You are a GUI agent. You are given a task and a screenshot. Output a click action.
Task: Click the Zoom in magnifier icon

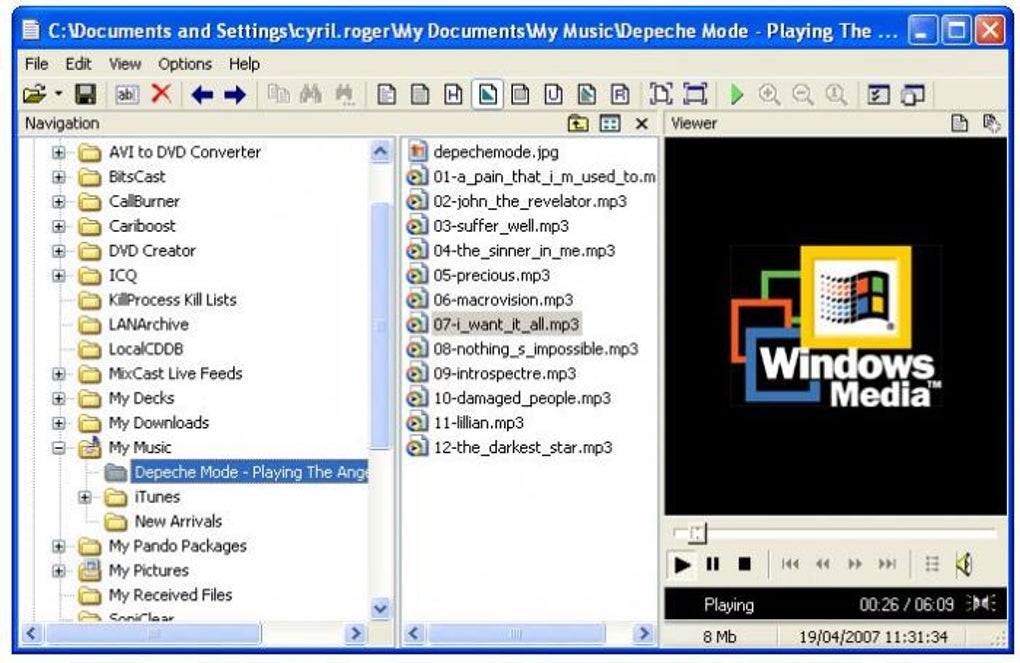click(x=770, y=95)
